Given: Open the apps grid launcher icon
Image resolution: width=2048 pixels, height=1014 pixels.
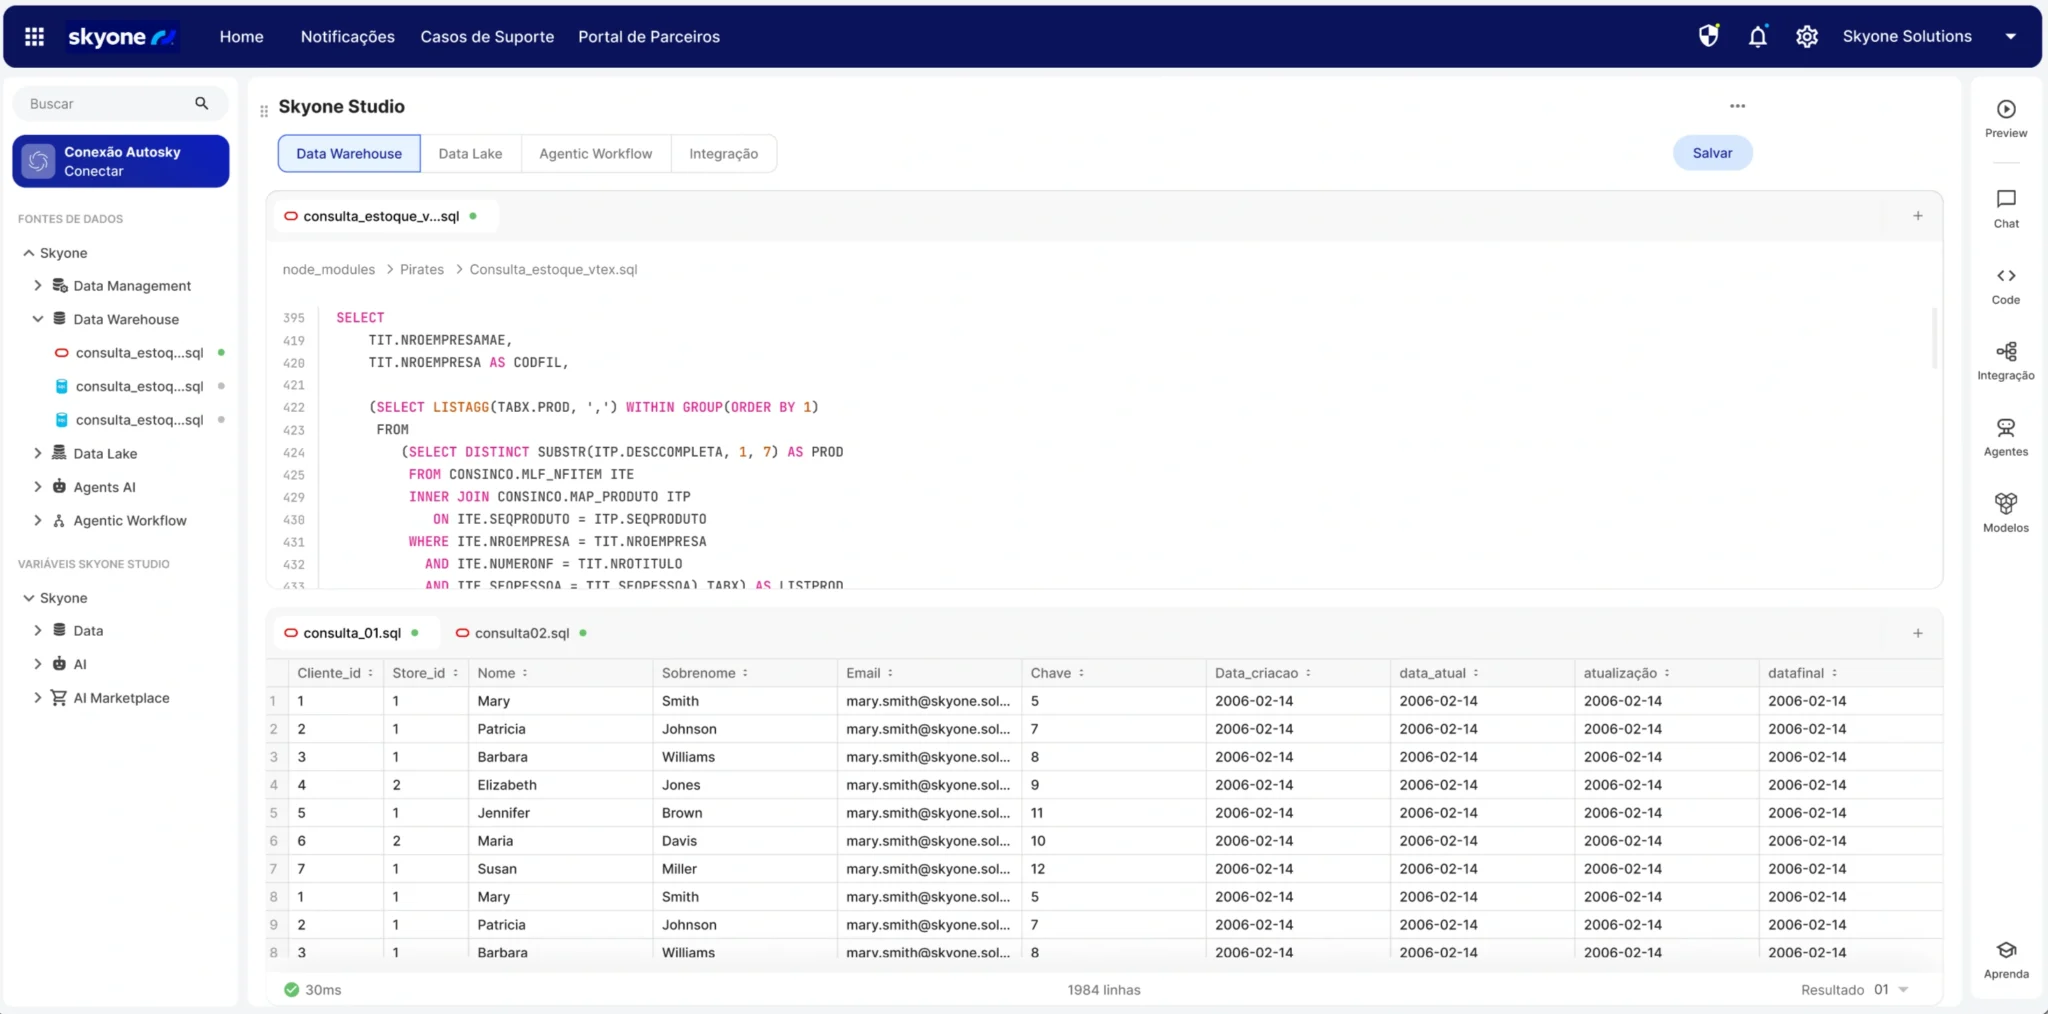Looking at the screenshot, I should click(x=34, y=37).
